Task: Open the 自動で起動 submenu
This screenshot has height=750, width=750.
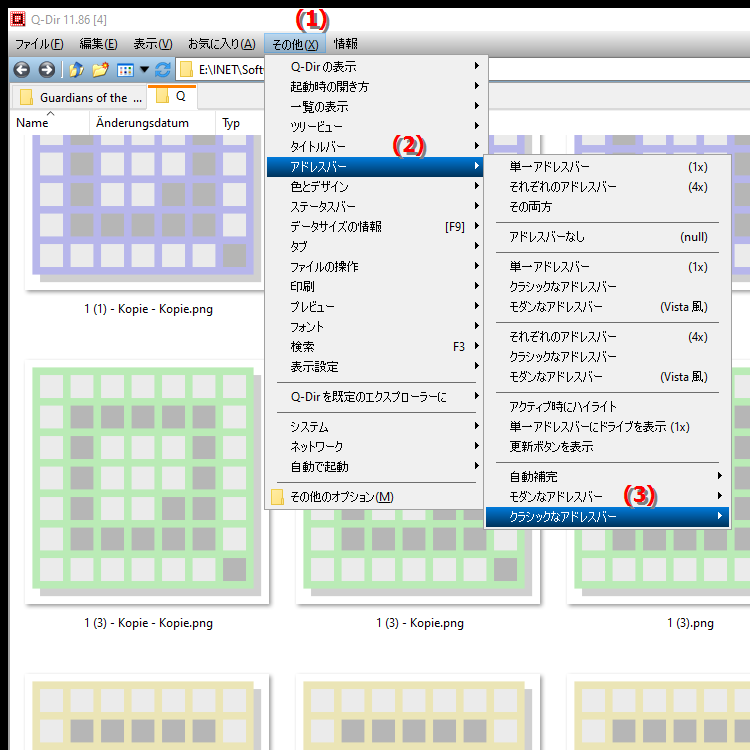Action: click(375, 466)
